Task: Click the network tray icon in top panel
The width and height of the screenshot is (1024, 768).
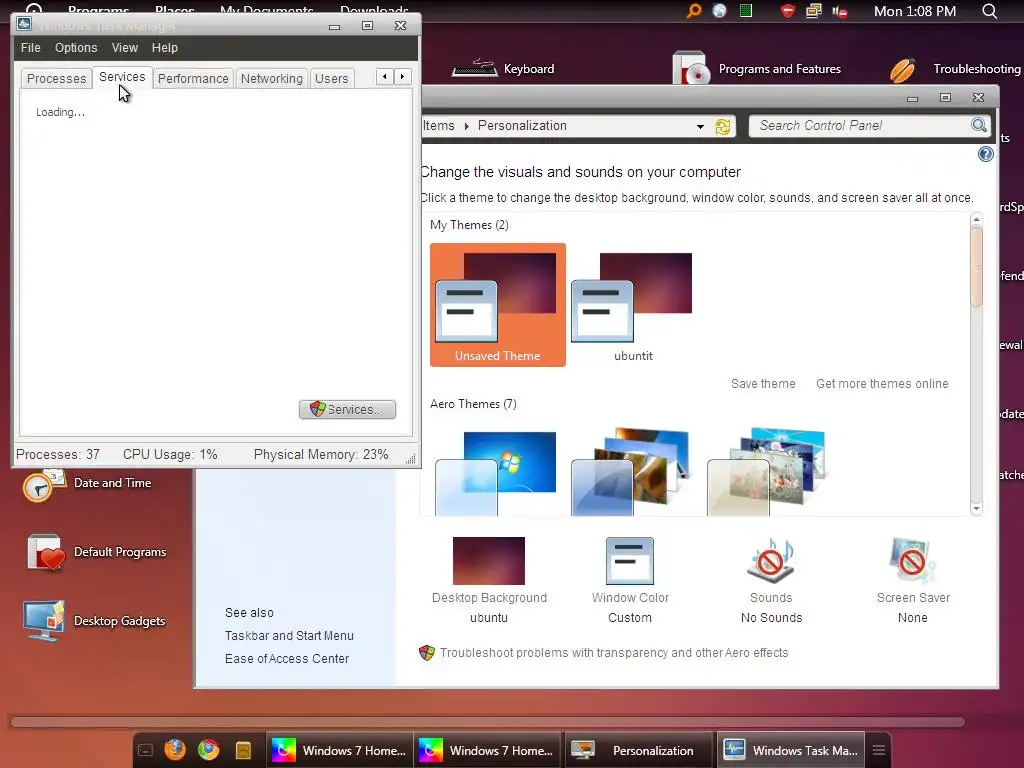Action: tap(814, 10)
